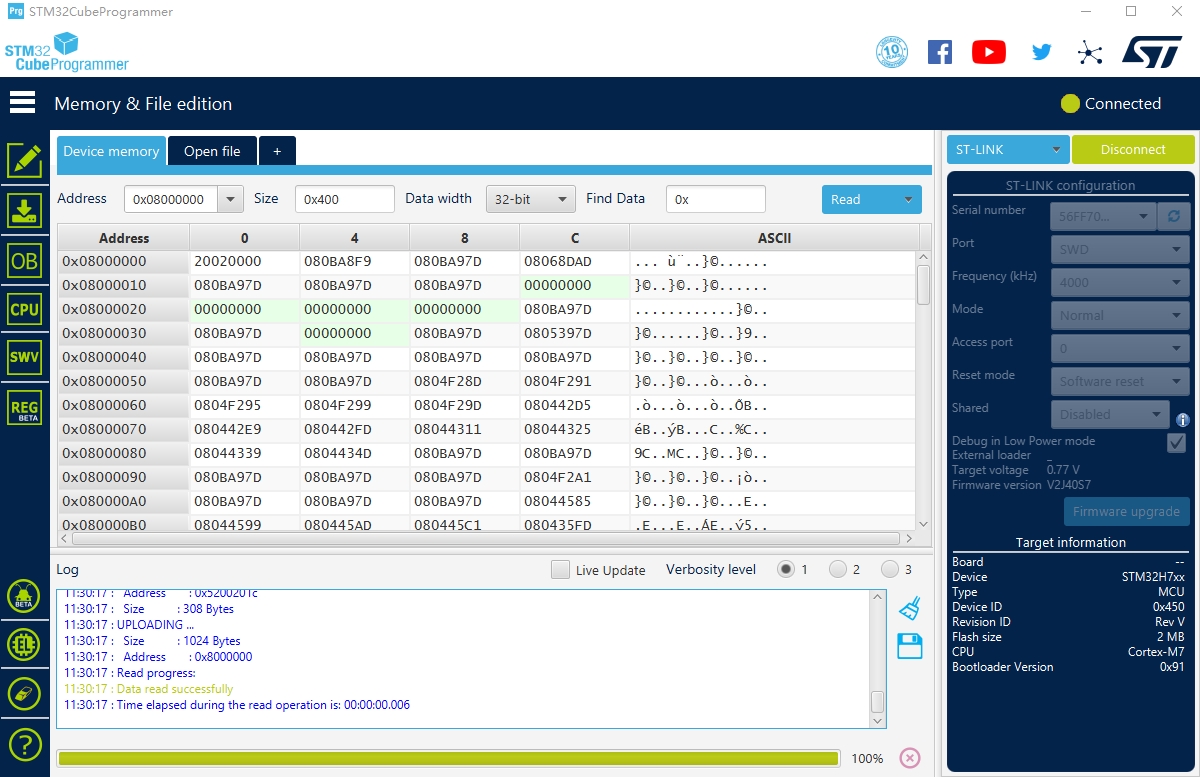Click the memory table horizontal scrollbar
The width and height of the screenshot is (1200, 777).
[486, 538]
